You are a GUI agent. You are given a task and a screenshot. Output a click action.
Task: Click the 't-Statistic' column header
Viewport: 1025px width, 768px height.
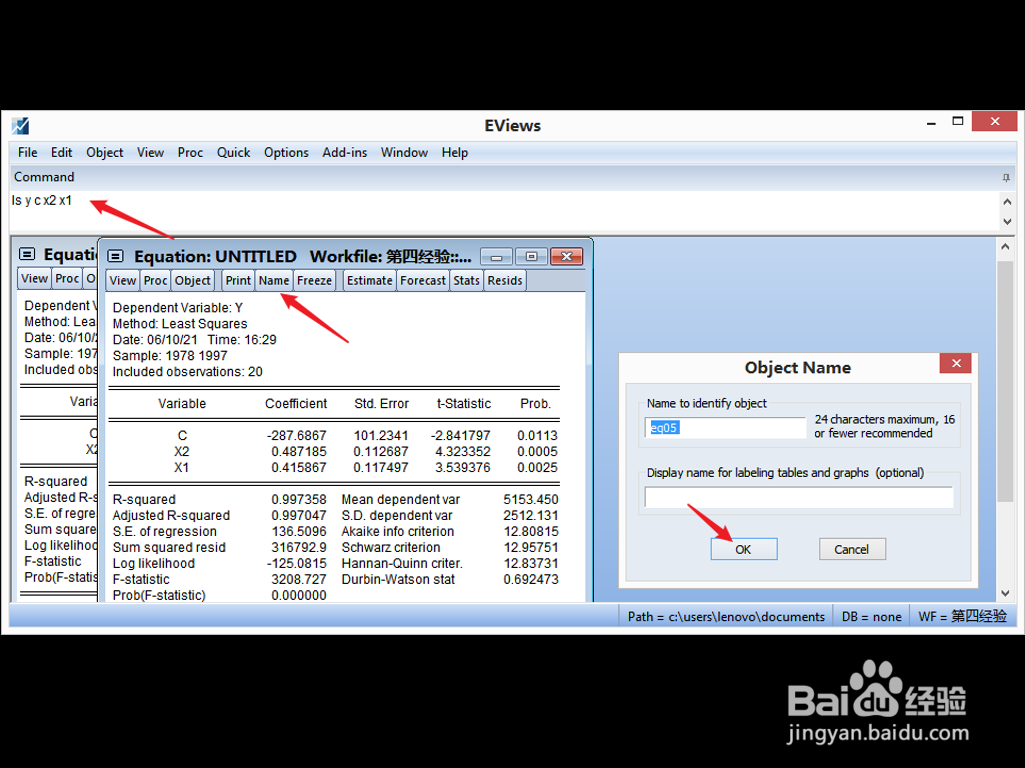(463, 403)
